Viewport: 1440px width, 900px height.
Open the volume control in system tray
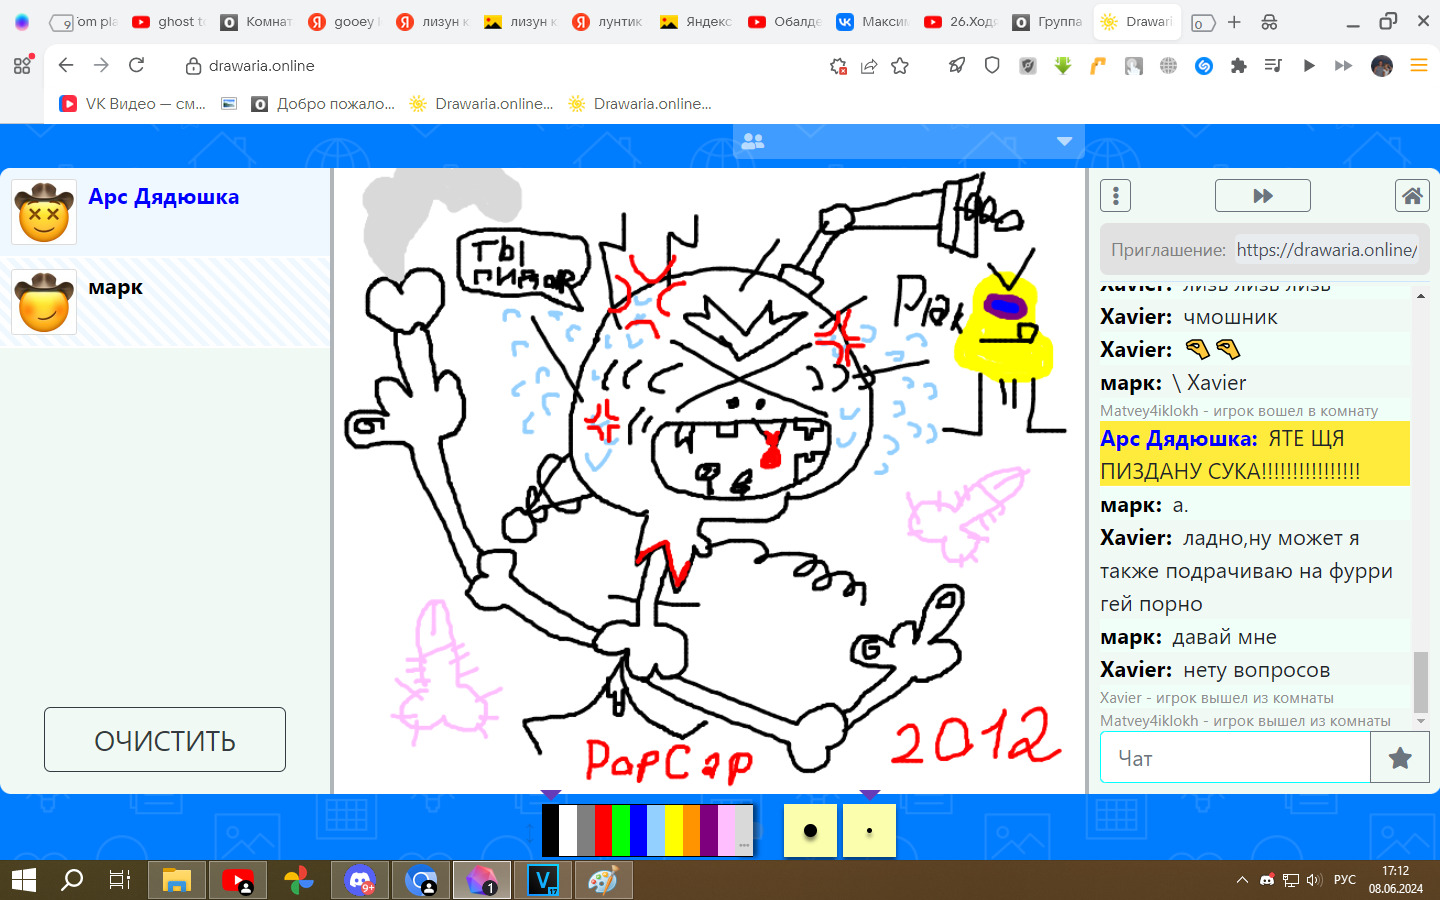click(x=1314, y=880)
